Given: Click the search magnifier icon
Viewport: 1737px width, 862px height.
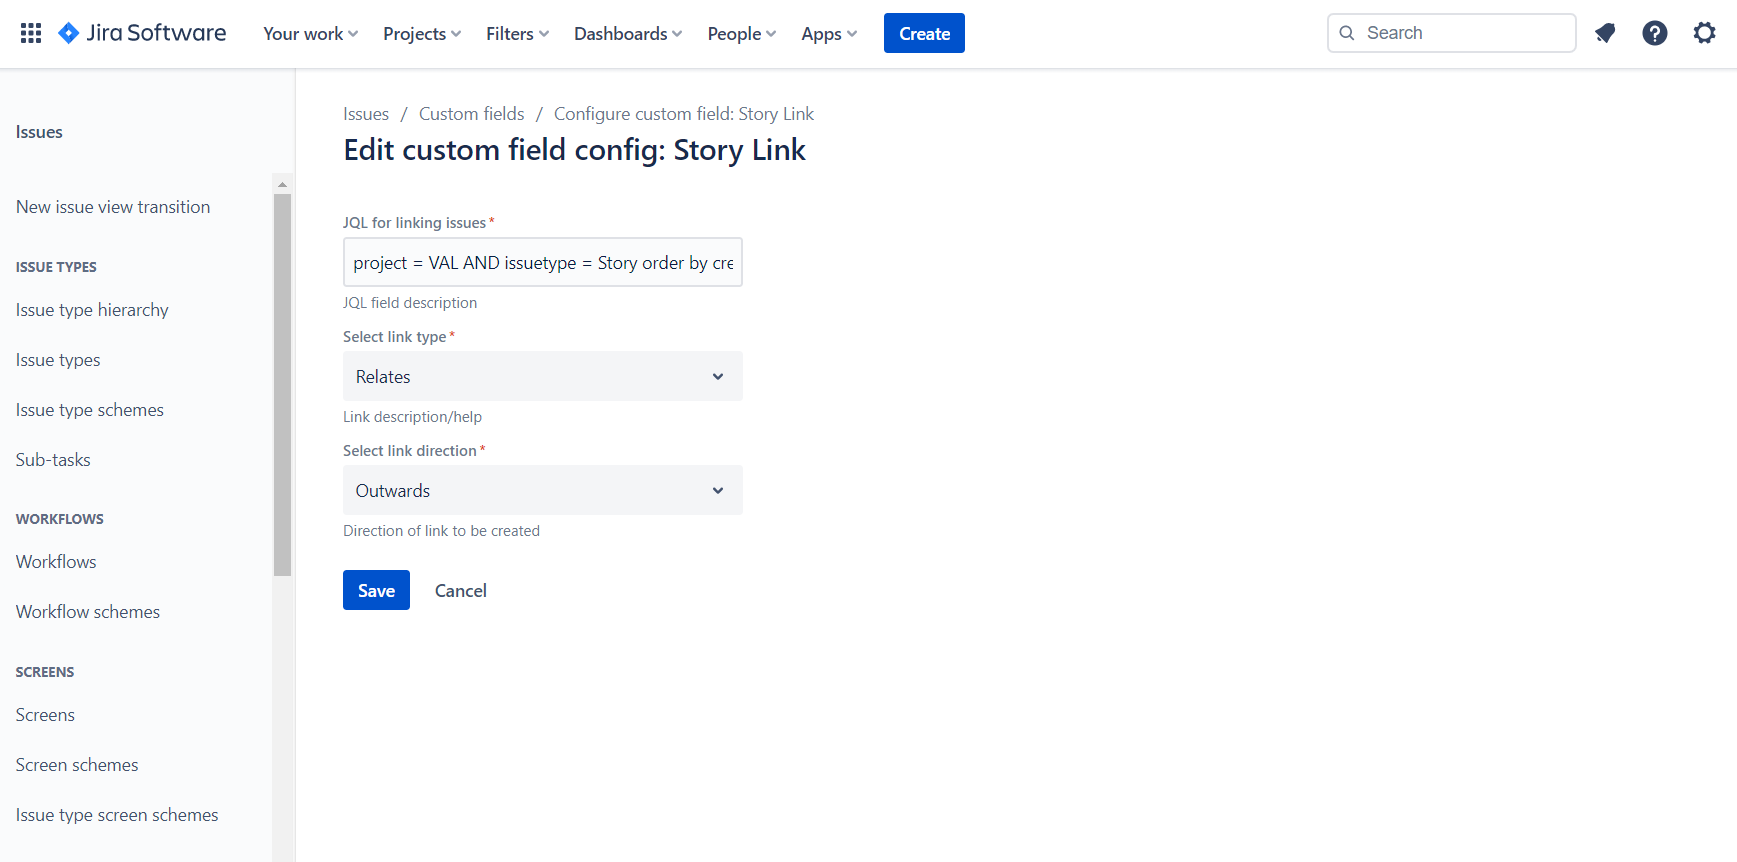Looking at the screenshot, I should coord(1347,33).
